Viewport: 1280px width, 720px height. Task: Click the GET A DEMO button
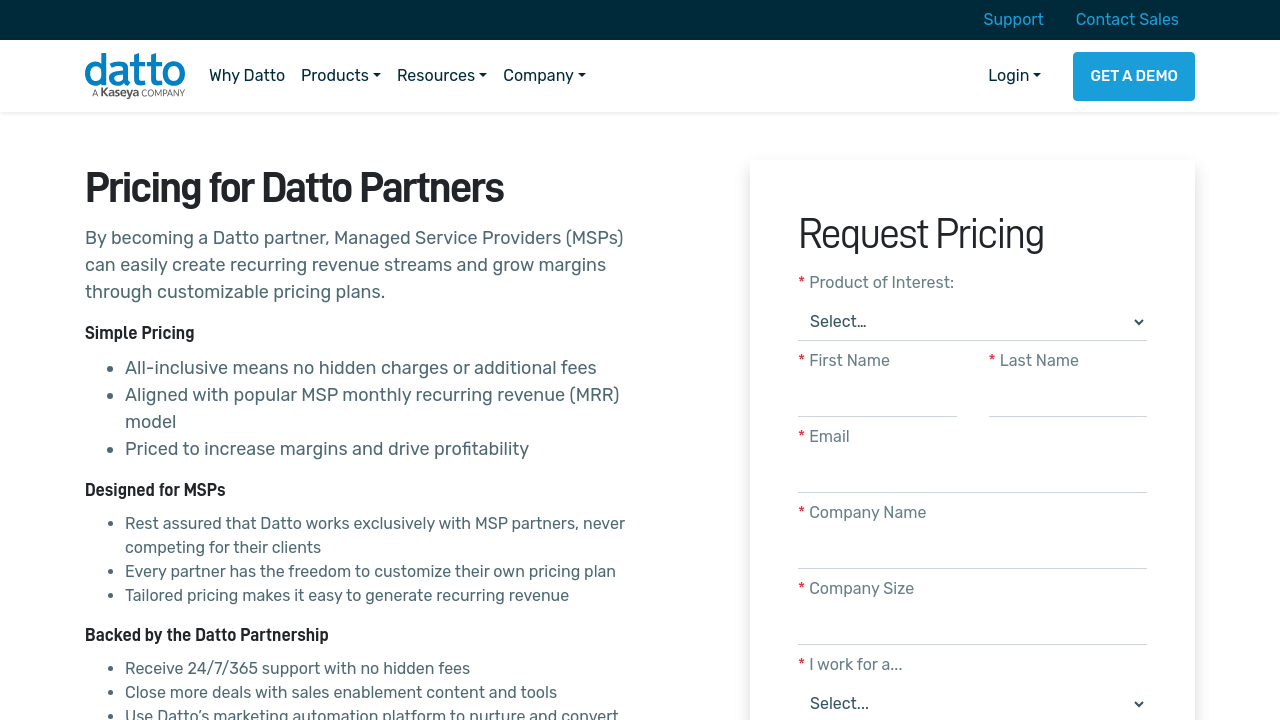point(1133,76)
